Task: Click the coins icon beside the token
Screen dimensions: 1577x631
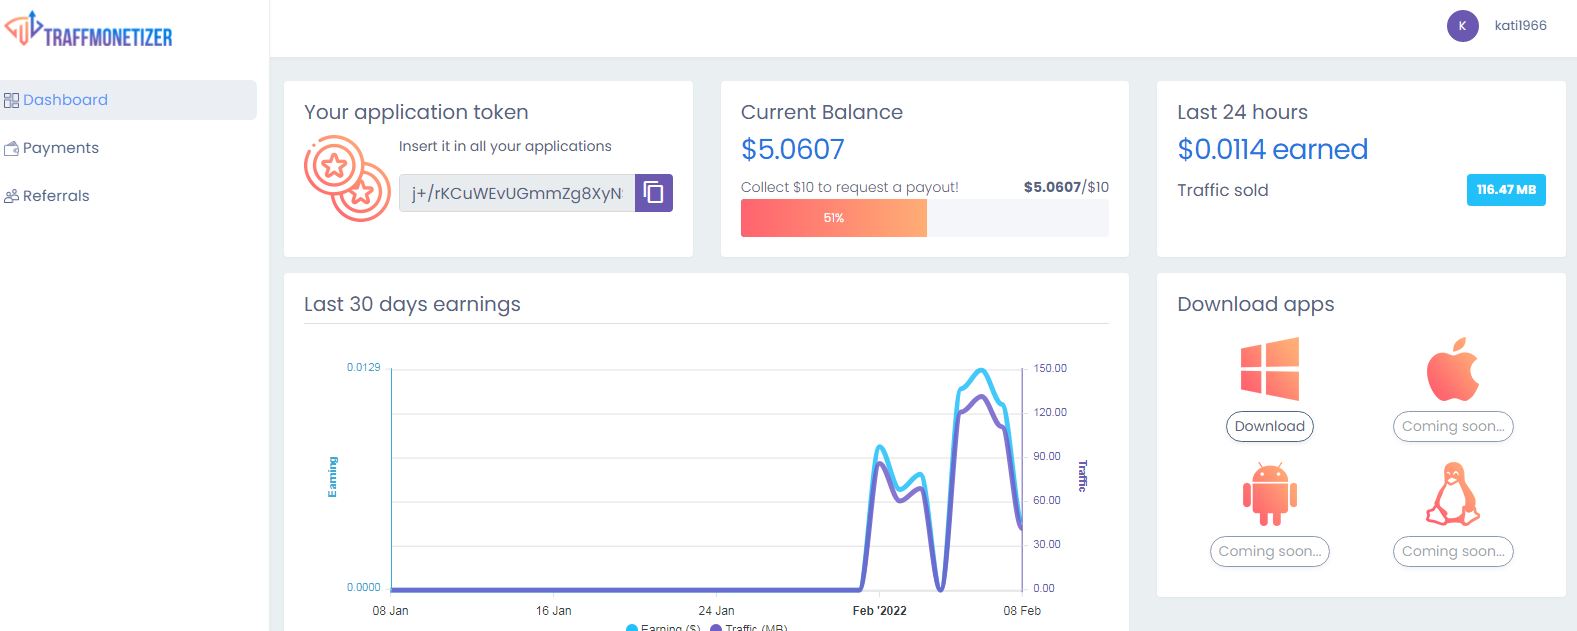Action: (346, 178)
